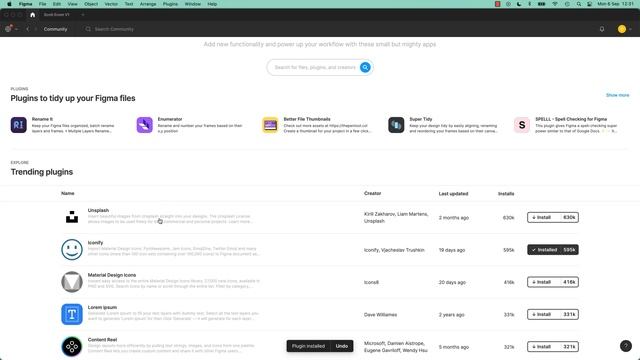Open the Unsplash plugin title
Viewport: 640px width, 360px height.
click(98, 210)
